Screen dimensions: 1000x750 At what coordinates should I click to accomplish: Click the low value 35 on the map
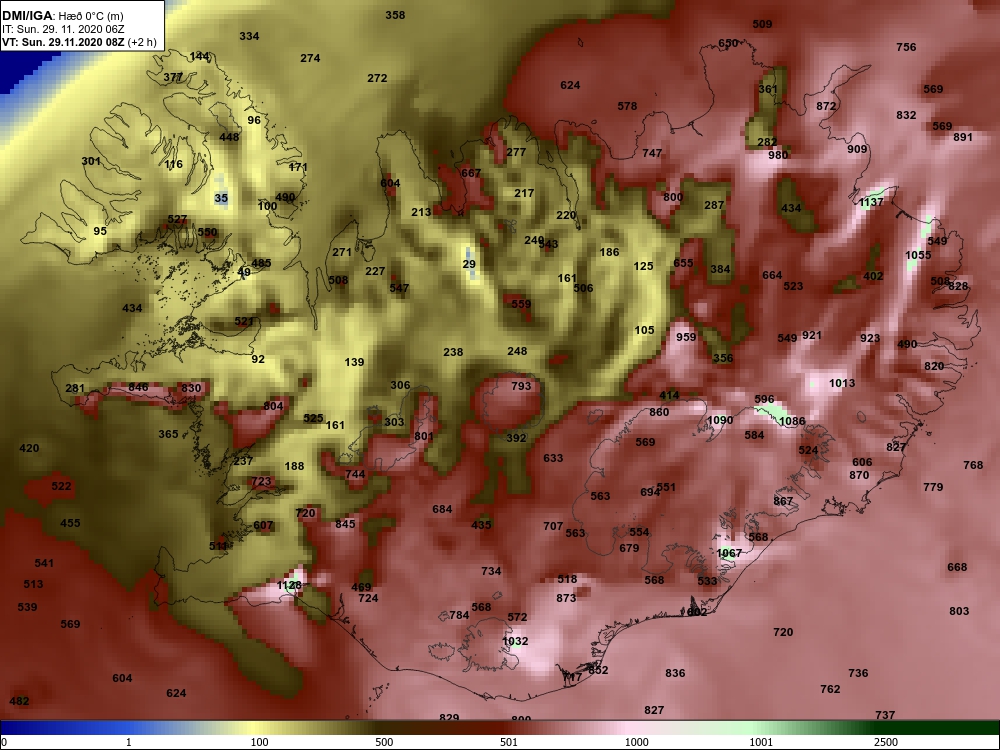pyautogui.click(x=221, y=198)
